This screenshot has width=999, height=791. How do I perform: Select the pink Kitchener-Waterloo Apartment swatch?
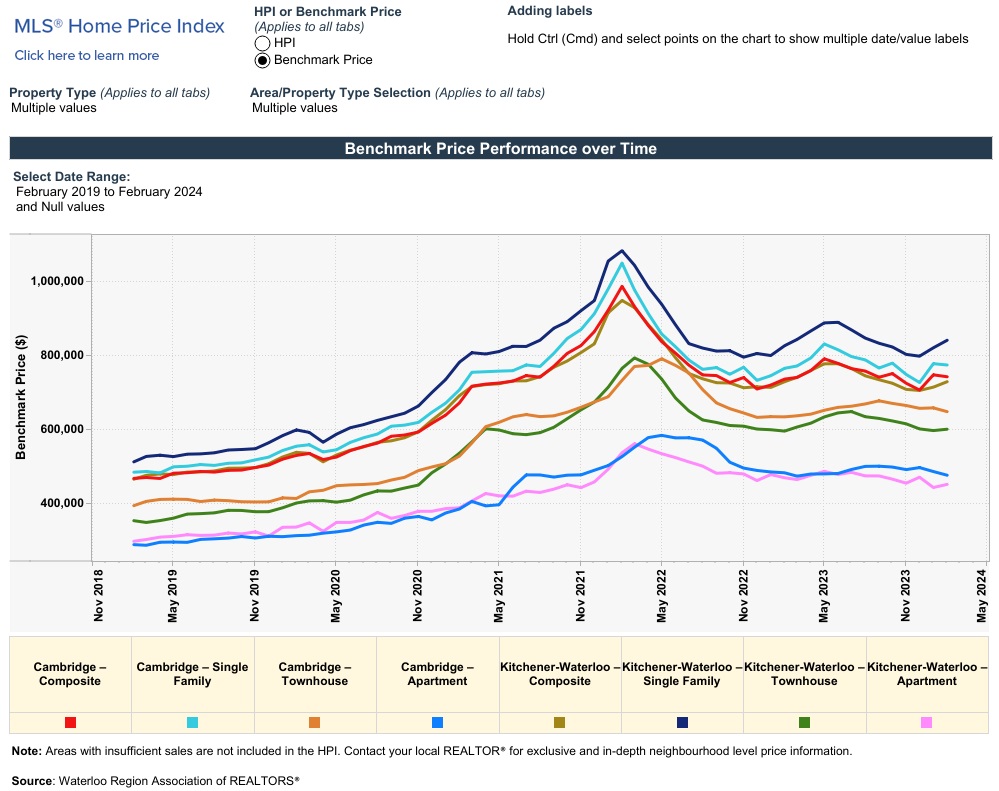[927, 722]
